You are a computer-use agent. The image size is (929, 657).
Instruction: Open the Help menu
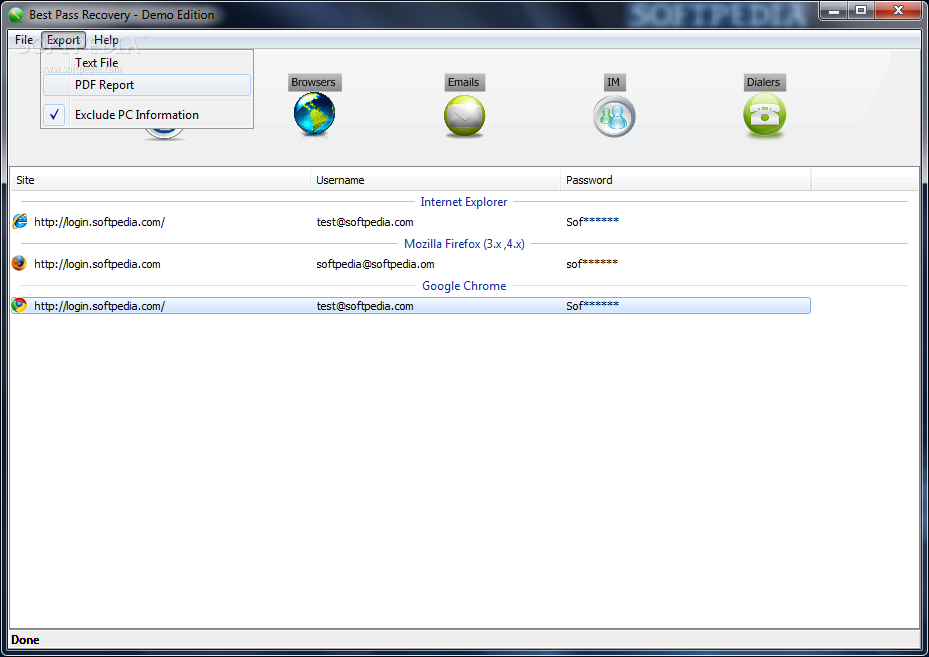[106, 40]
